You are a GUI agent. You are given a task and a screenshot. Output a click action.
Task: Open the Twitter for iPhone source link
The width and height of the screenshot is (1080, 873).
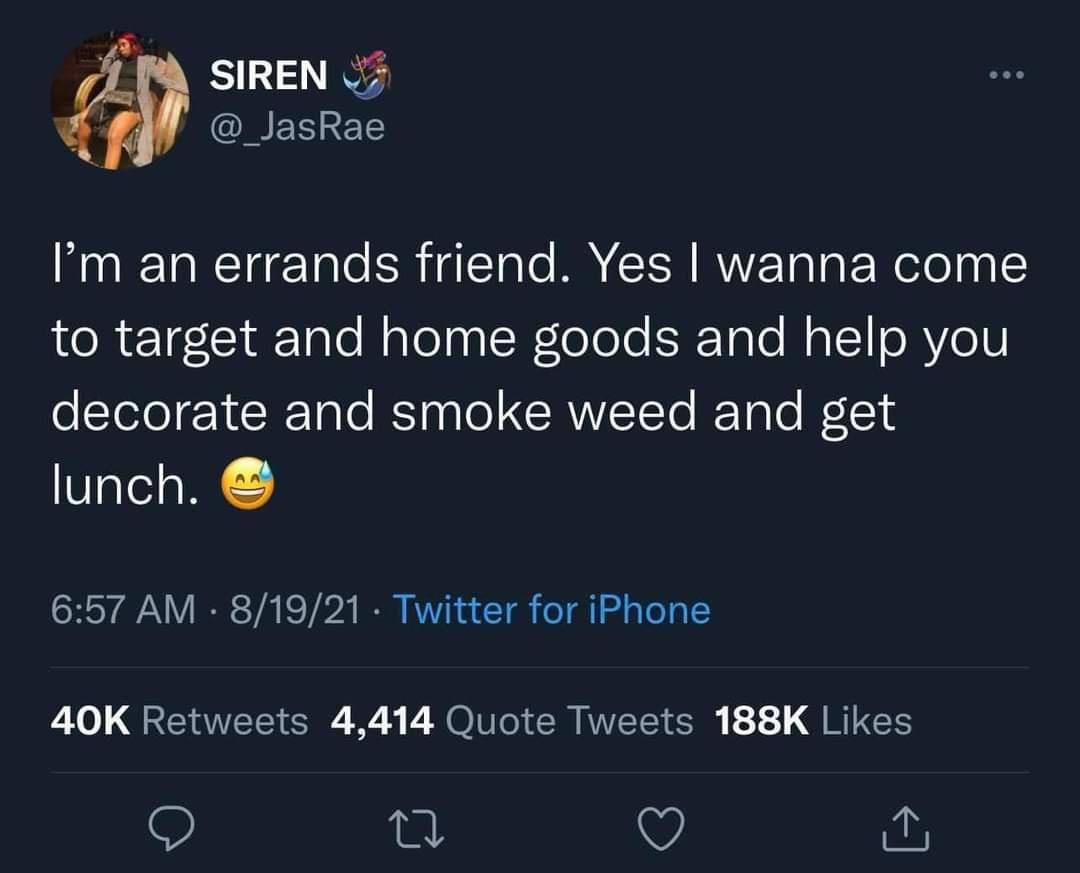tap(551, 610)
